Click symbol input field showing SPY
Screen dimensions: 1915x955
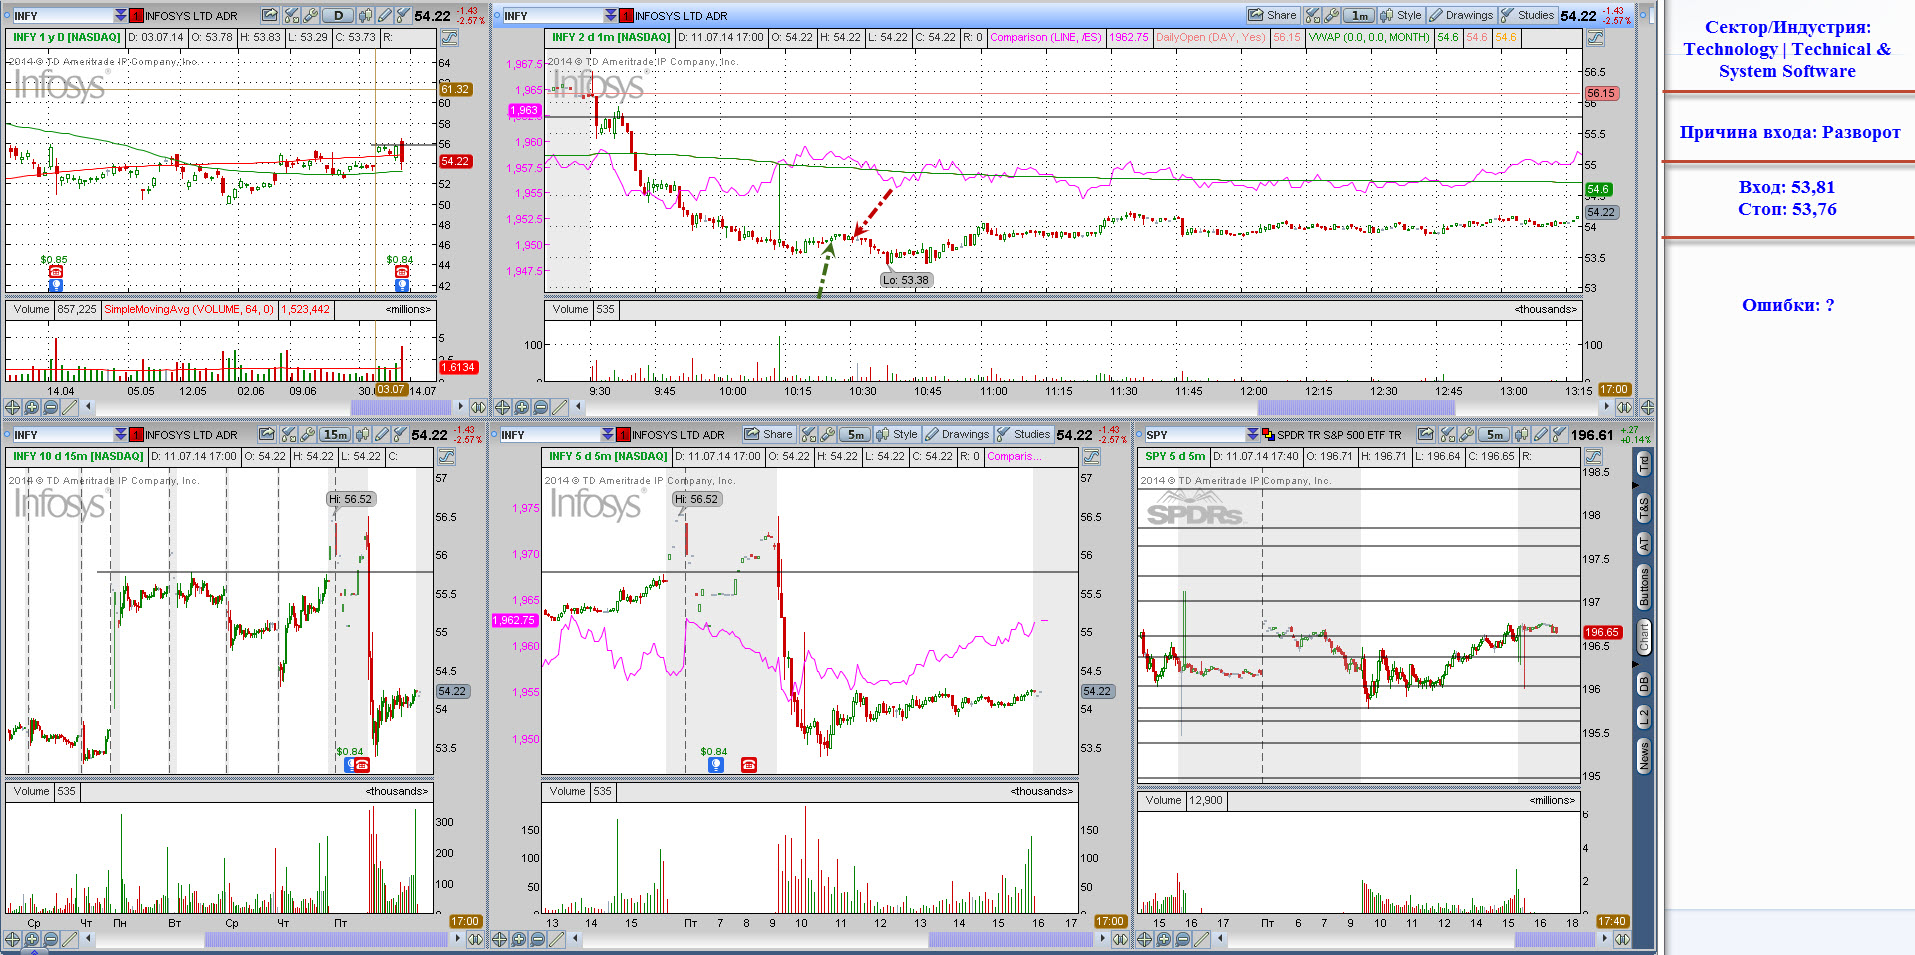point(1195,434)
